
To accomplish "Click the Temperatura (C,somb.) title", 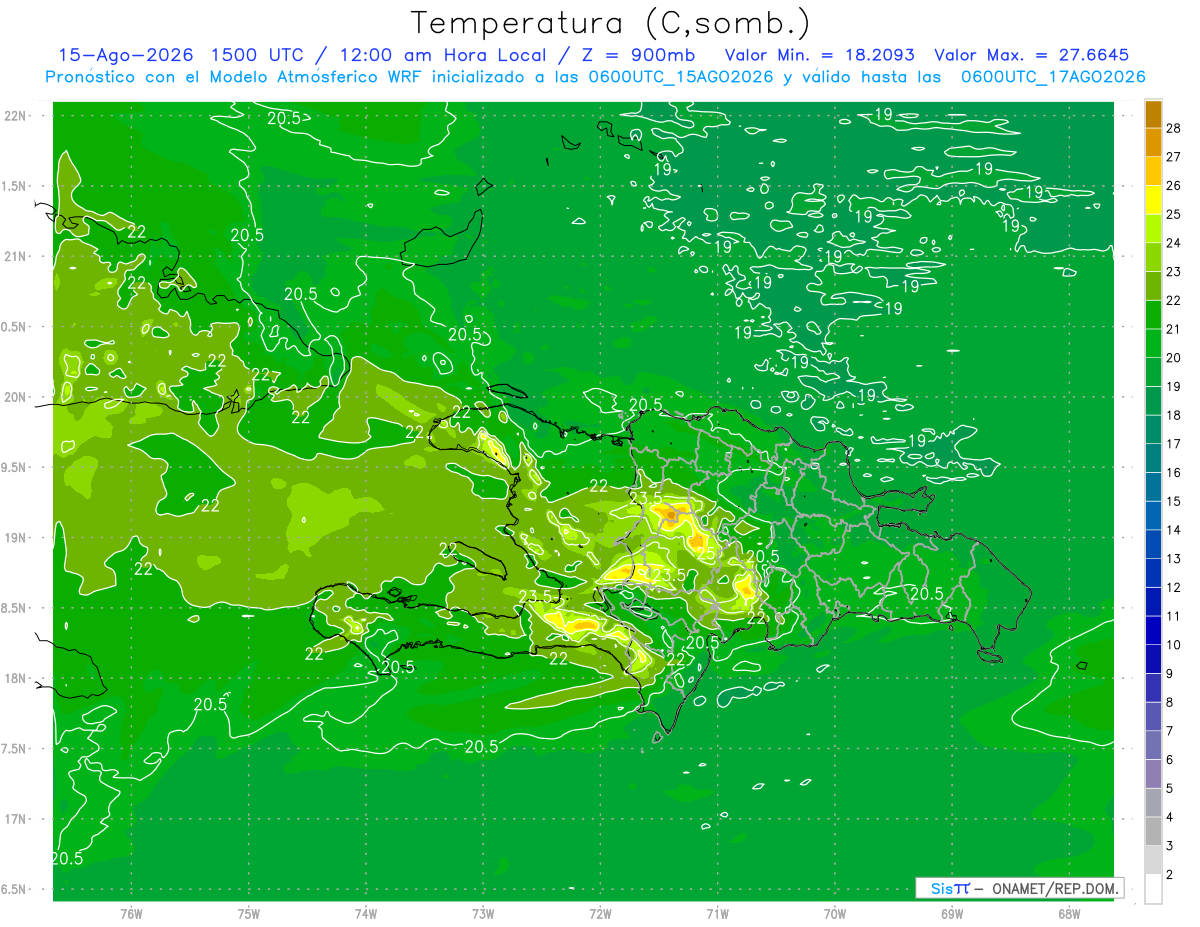I will [610, 24].
